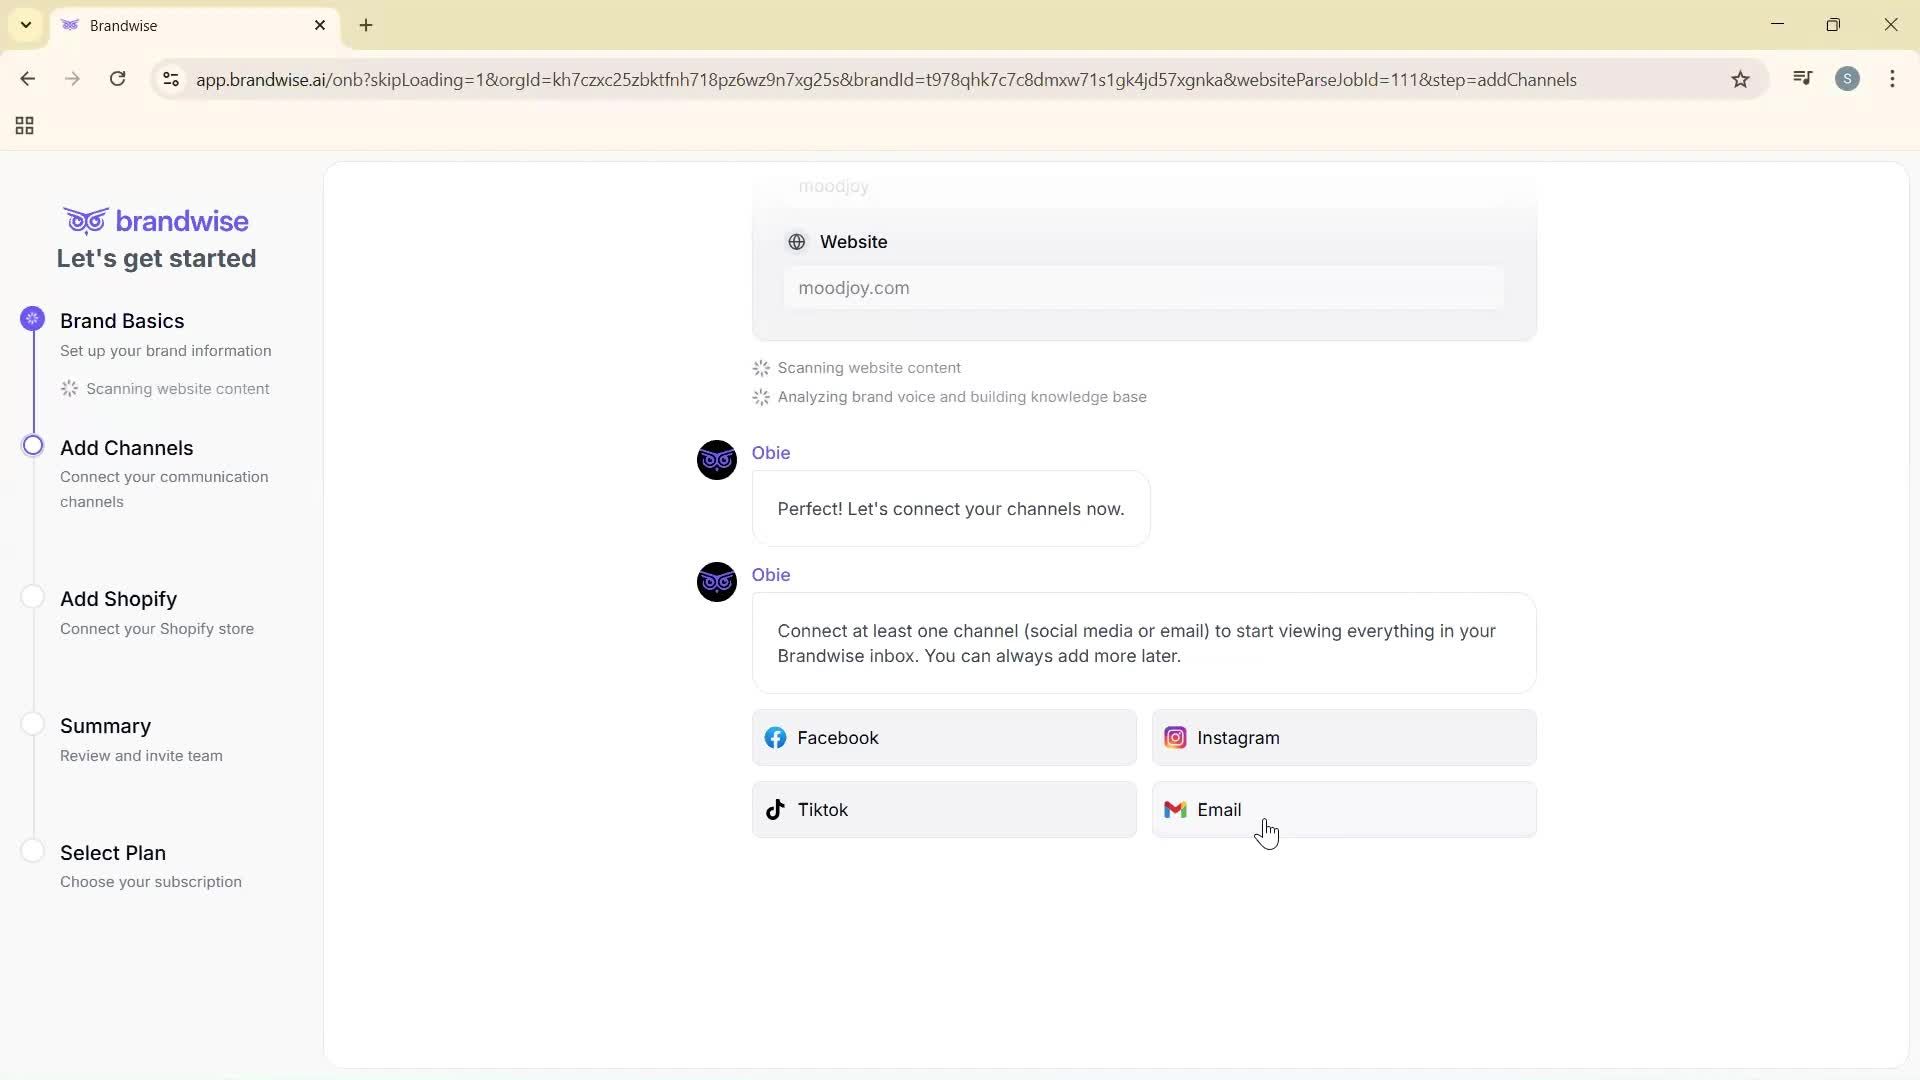Screen dimensions: 1920x1080
Task: Click the Gmail icon beside Email
Action: pyautogui.click(x=1176, y=810)
